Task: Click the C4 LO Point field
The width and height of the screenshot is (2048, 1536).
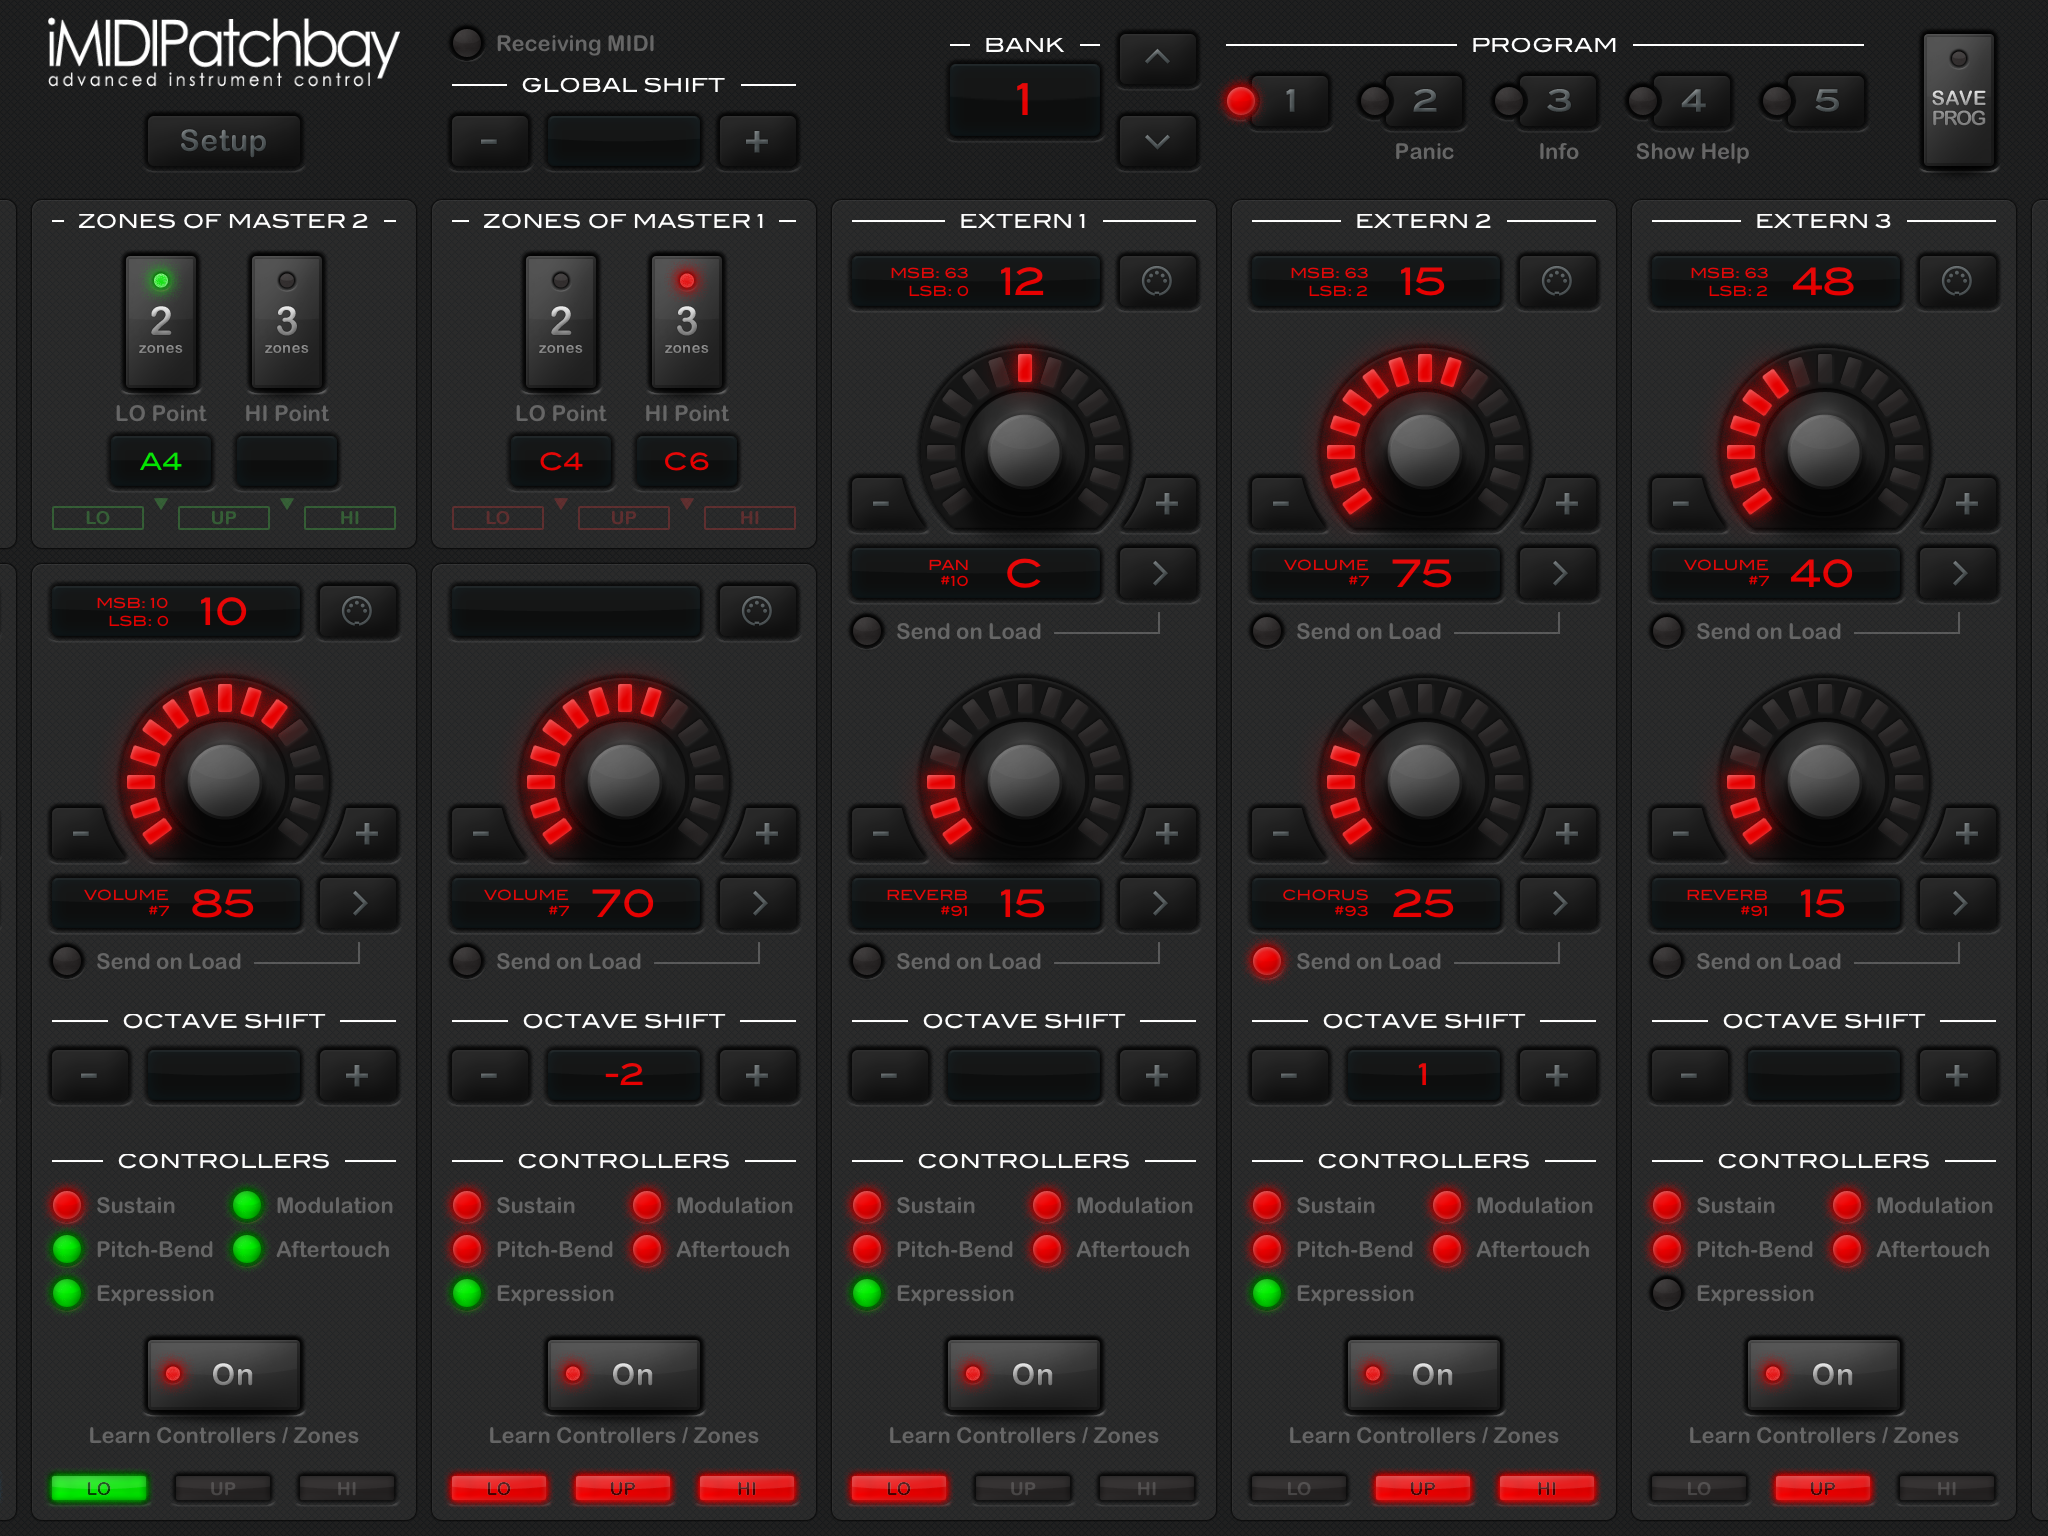Action: pos(560,461)
